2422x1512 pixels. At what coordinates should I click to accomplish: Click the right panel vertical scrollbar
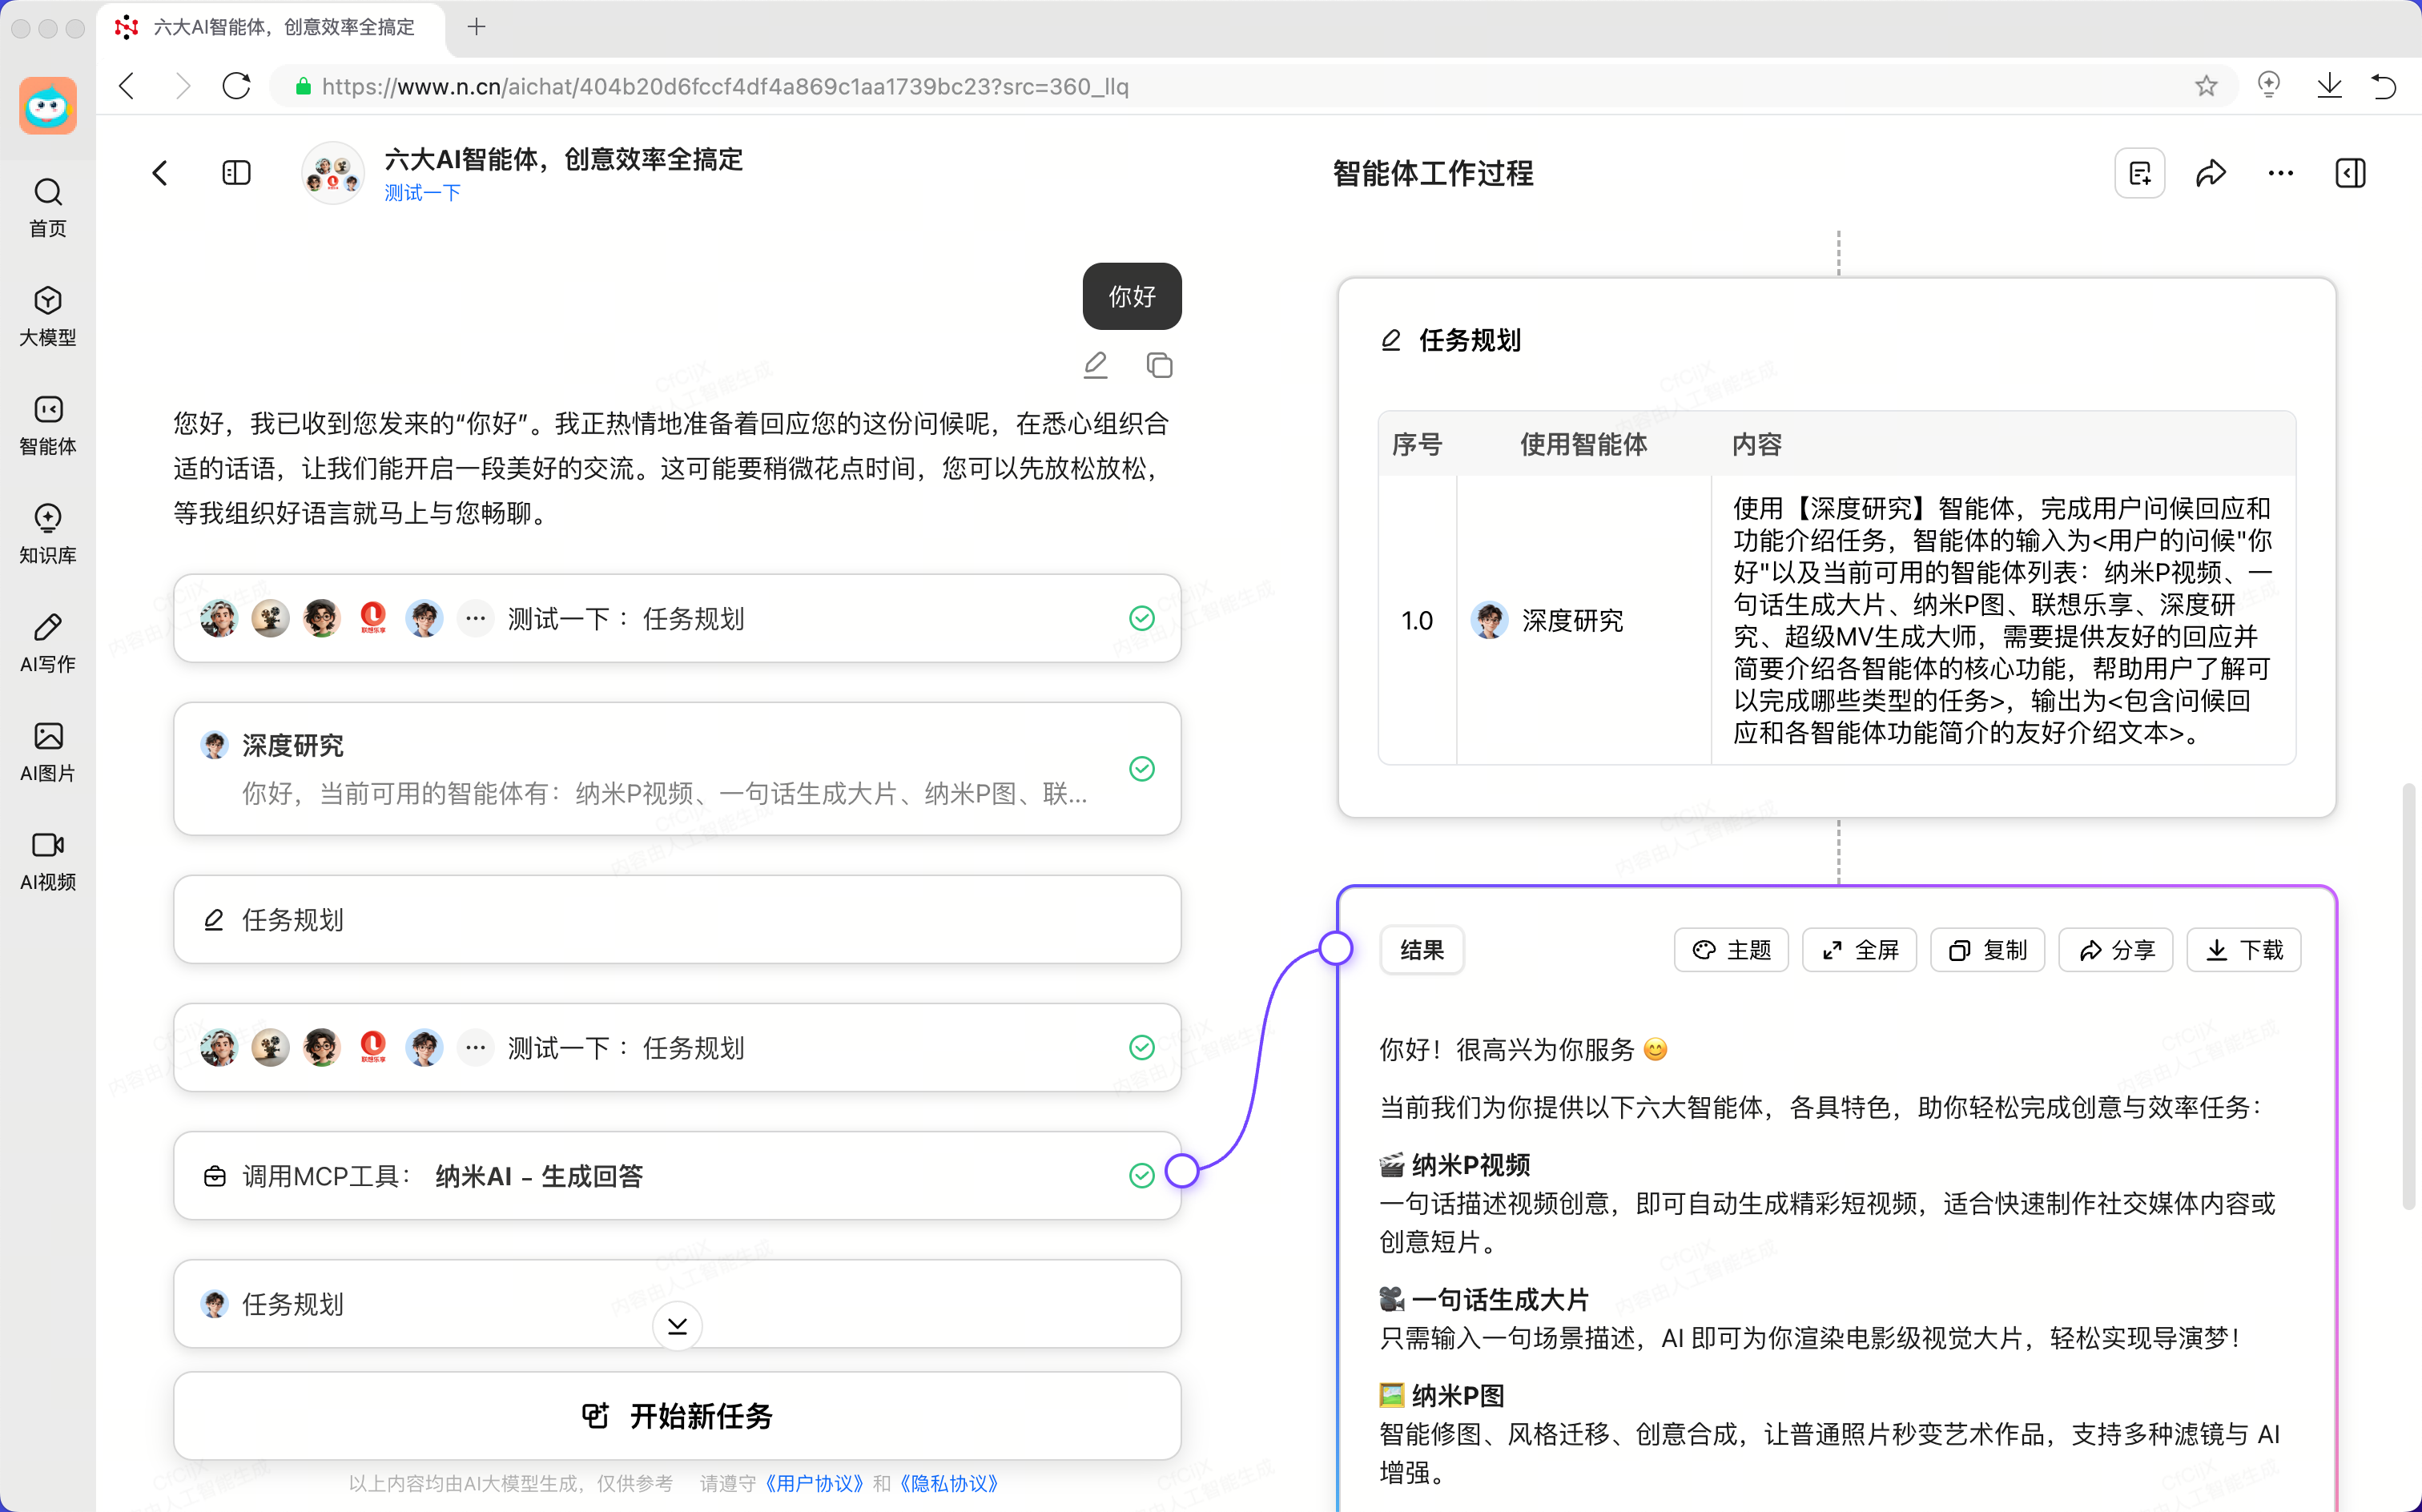(2408, 997)
